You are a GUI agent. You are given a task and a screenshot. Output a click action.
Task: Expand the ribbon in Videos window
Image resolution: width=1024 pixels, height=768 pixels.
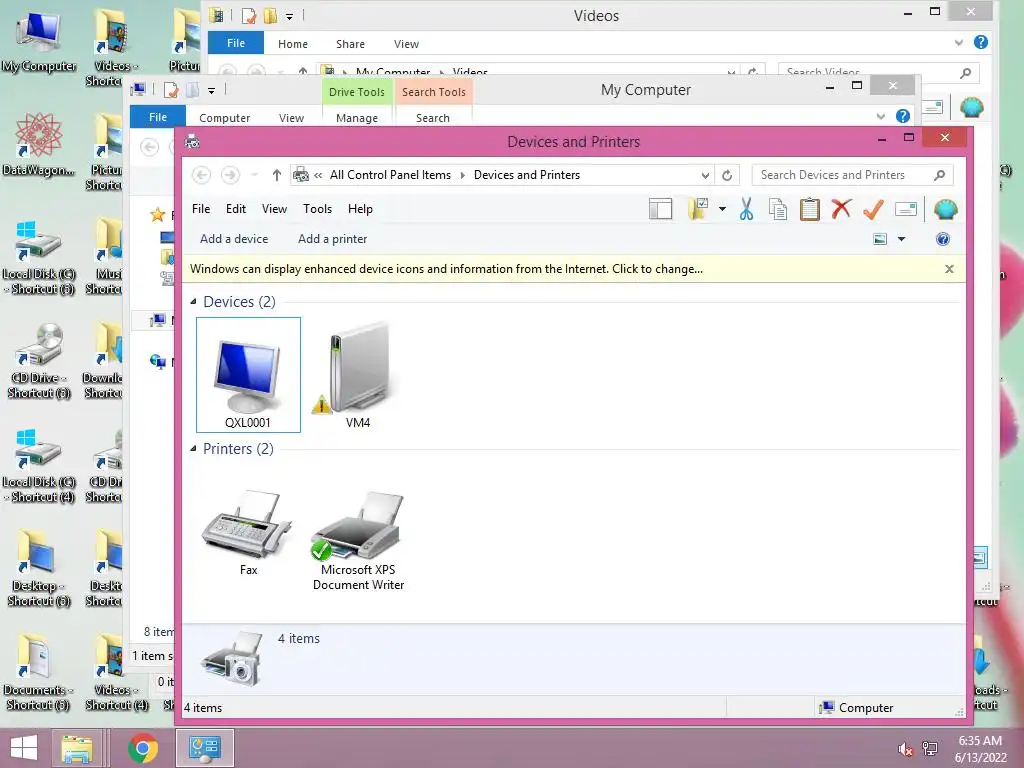point(958,43)
